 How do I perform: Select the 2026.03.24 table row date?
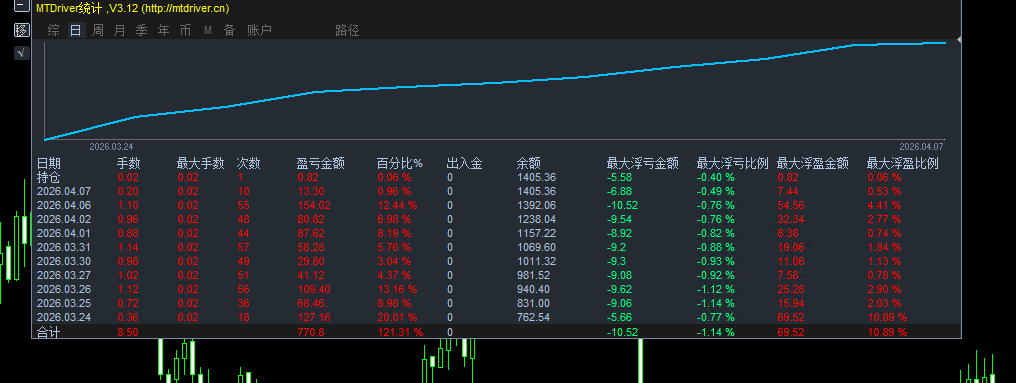point(64,317)
